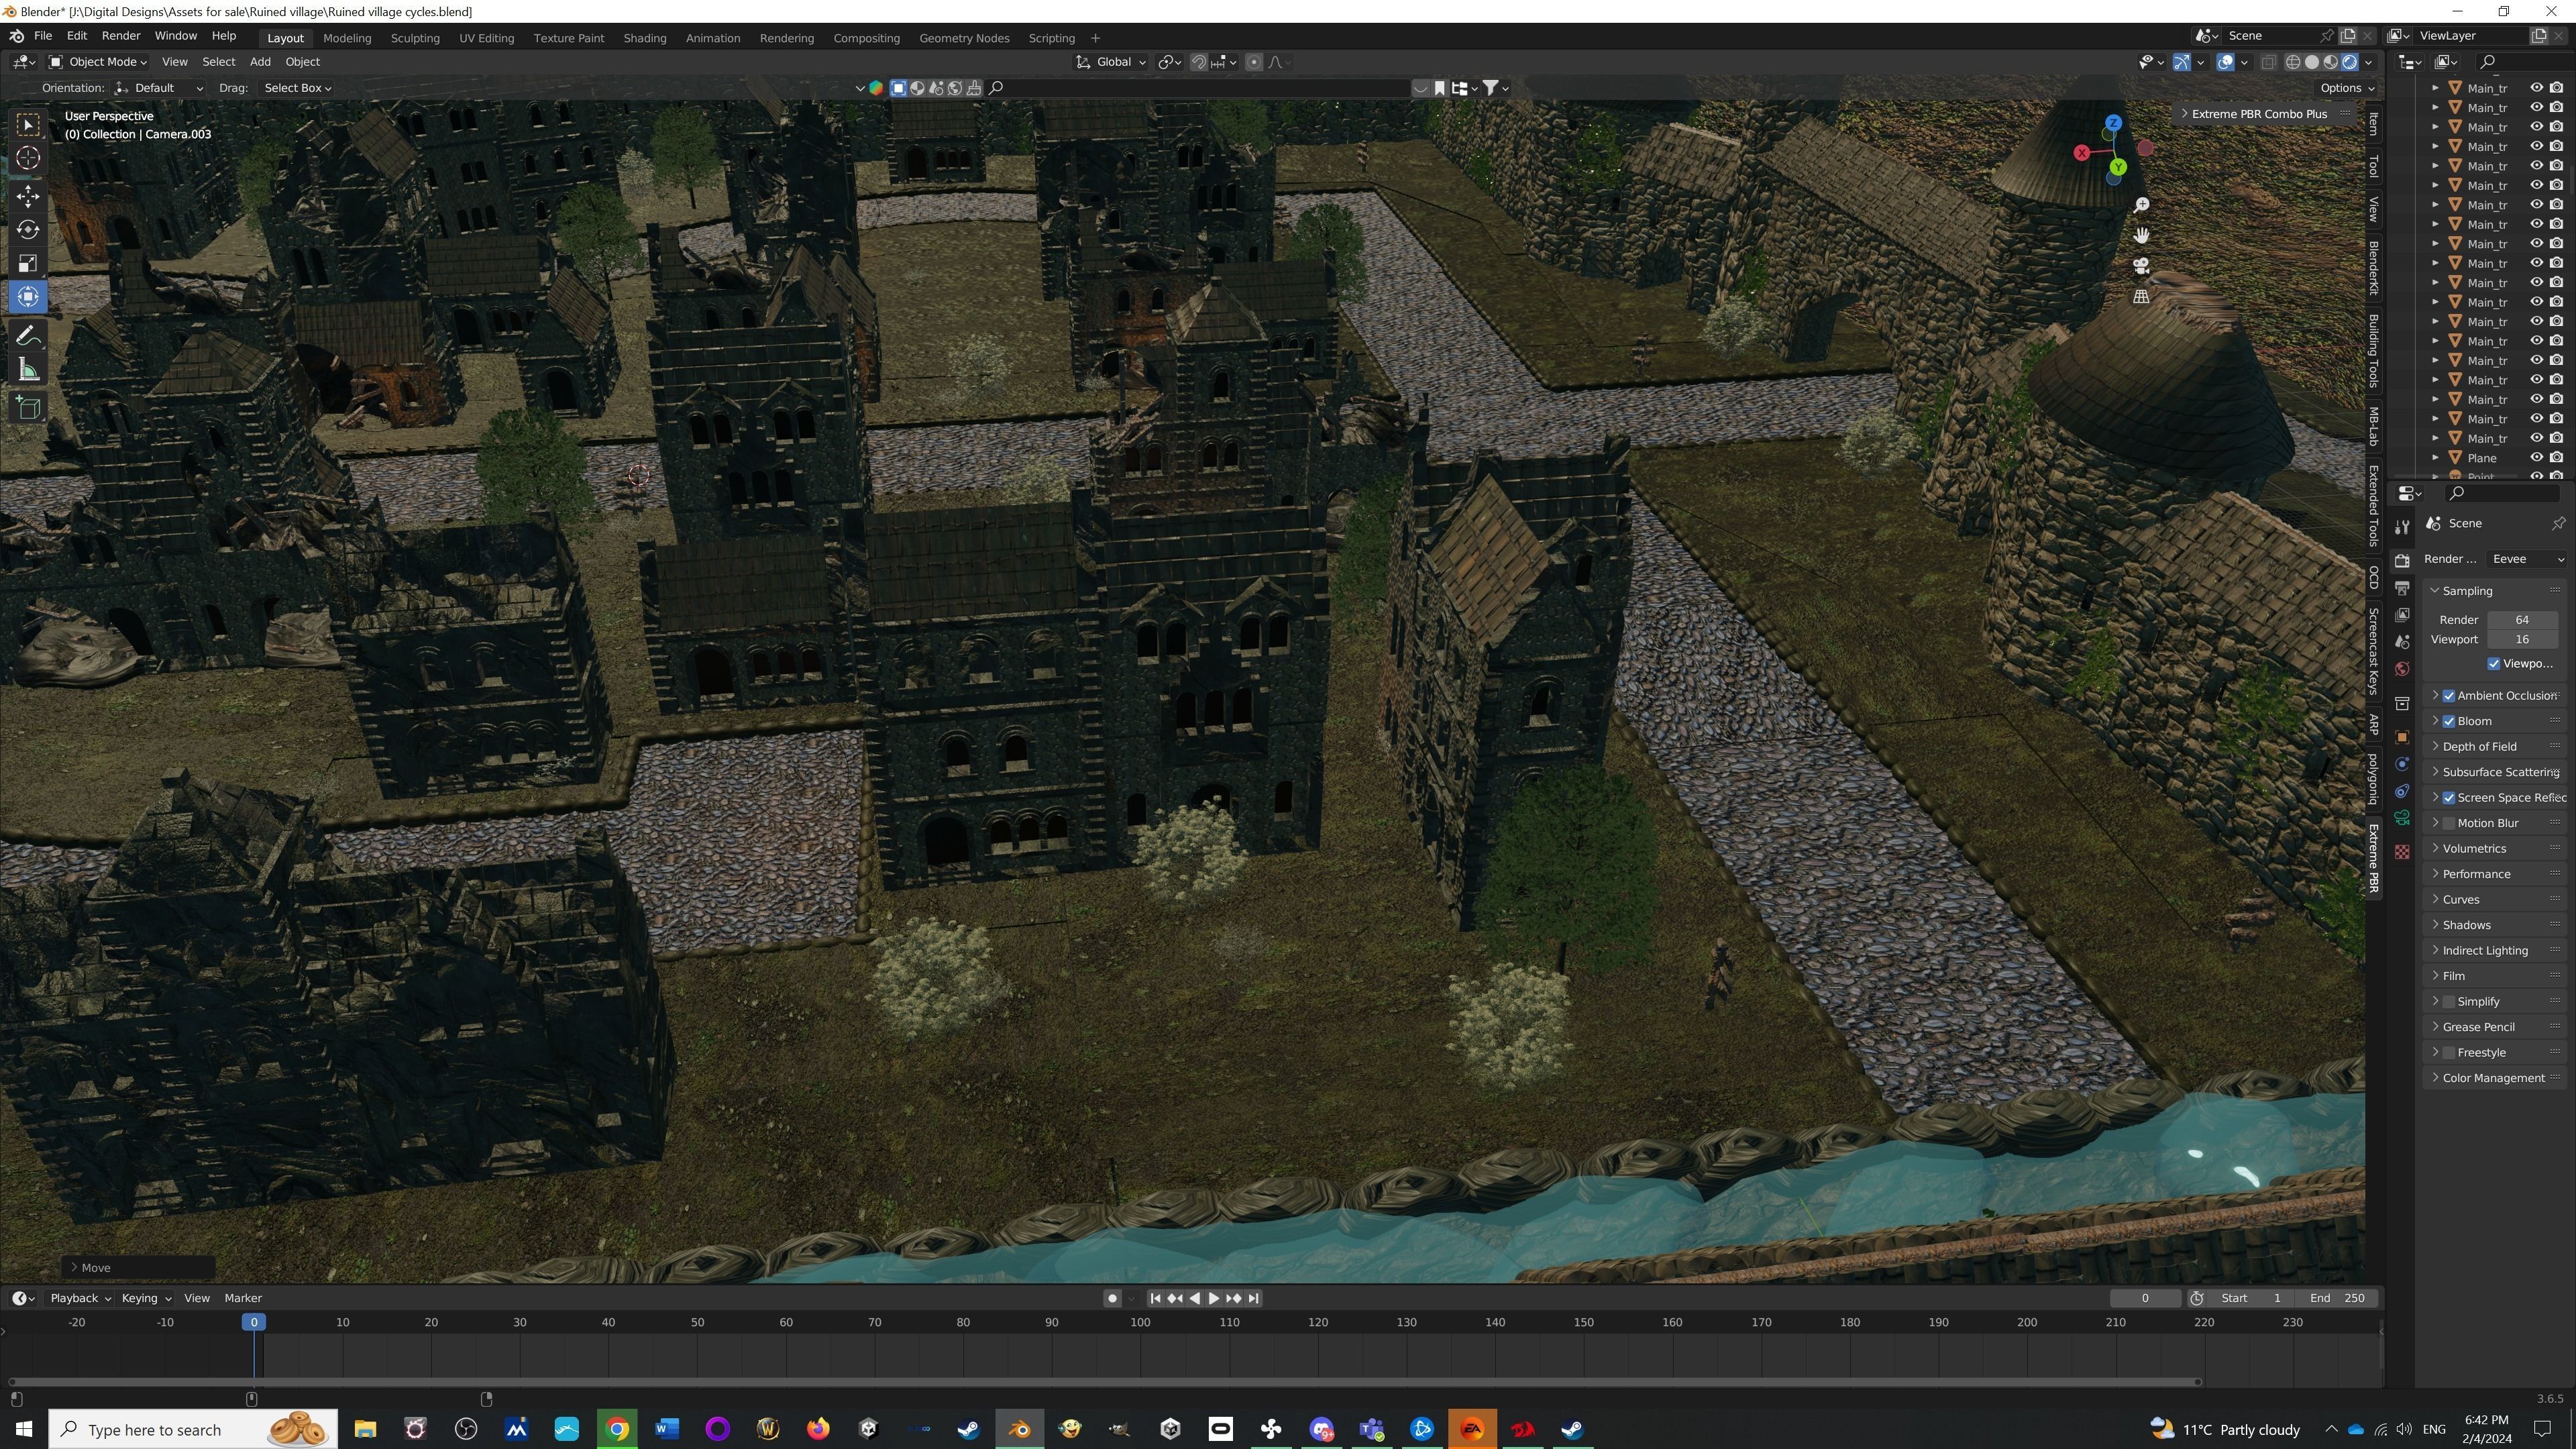Viewport: 2576px width, 1449px height.
Task: Switch to wireframe viewport shading
Action: point(2293,62)
